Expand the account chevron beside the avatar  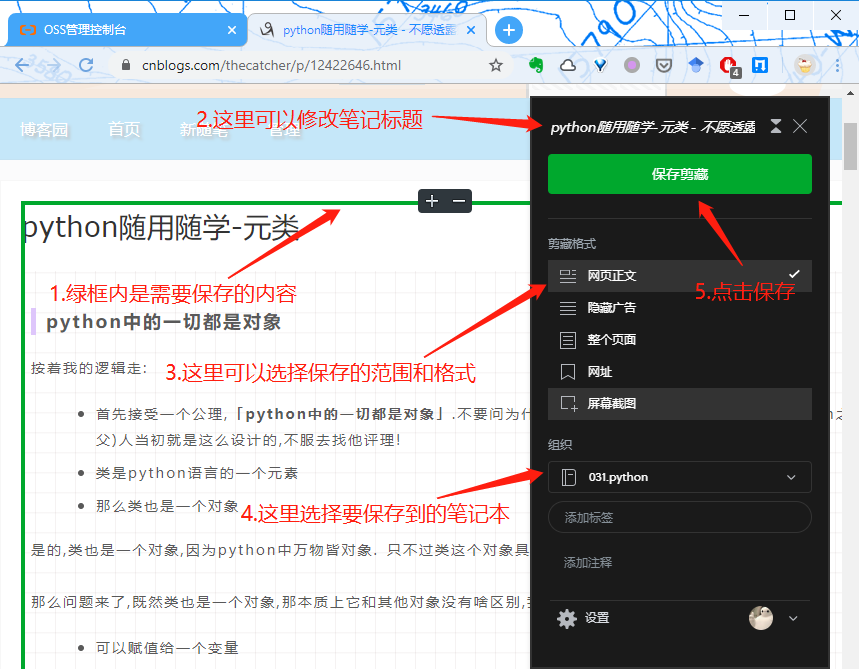pos(793,618)
